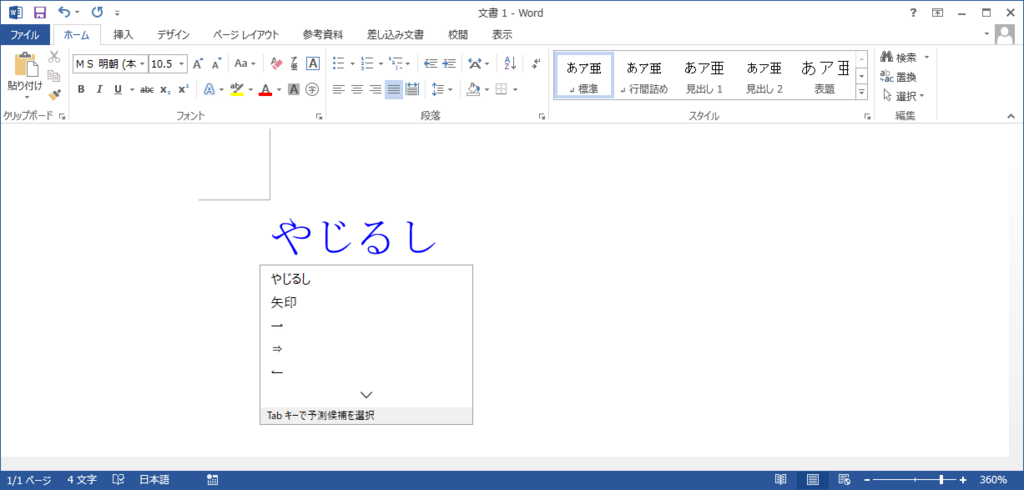Click the Format Painter brush icon
This screenshot has height=490, width=1024.
tap(54, 95)
